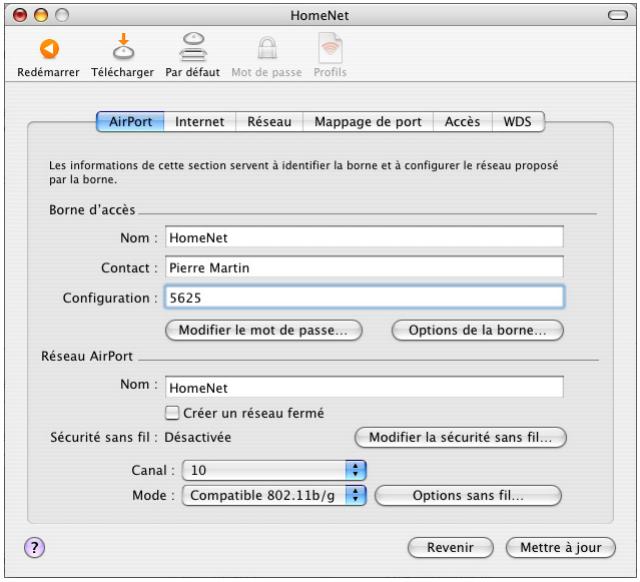Click the Borne d'accès Nom field

(x=364, y=237)
